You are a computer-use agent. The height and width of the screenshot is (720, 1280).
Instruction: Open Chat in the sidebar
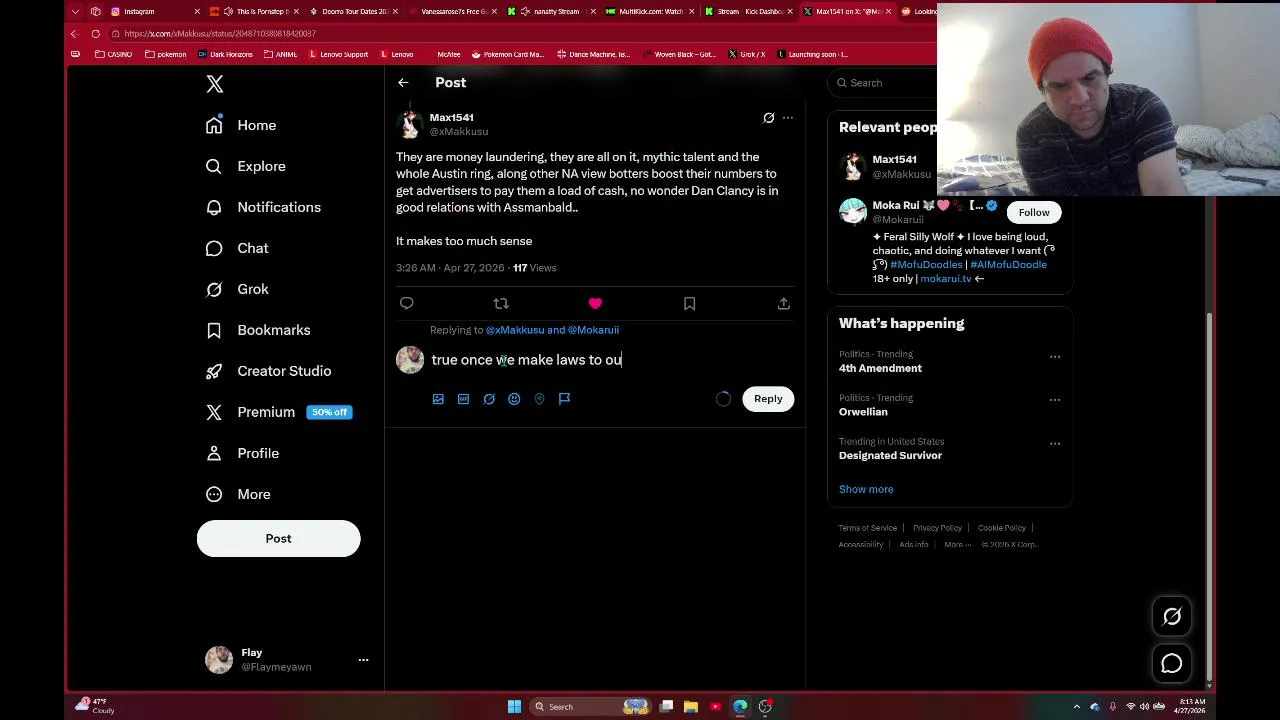[237, 248]
